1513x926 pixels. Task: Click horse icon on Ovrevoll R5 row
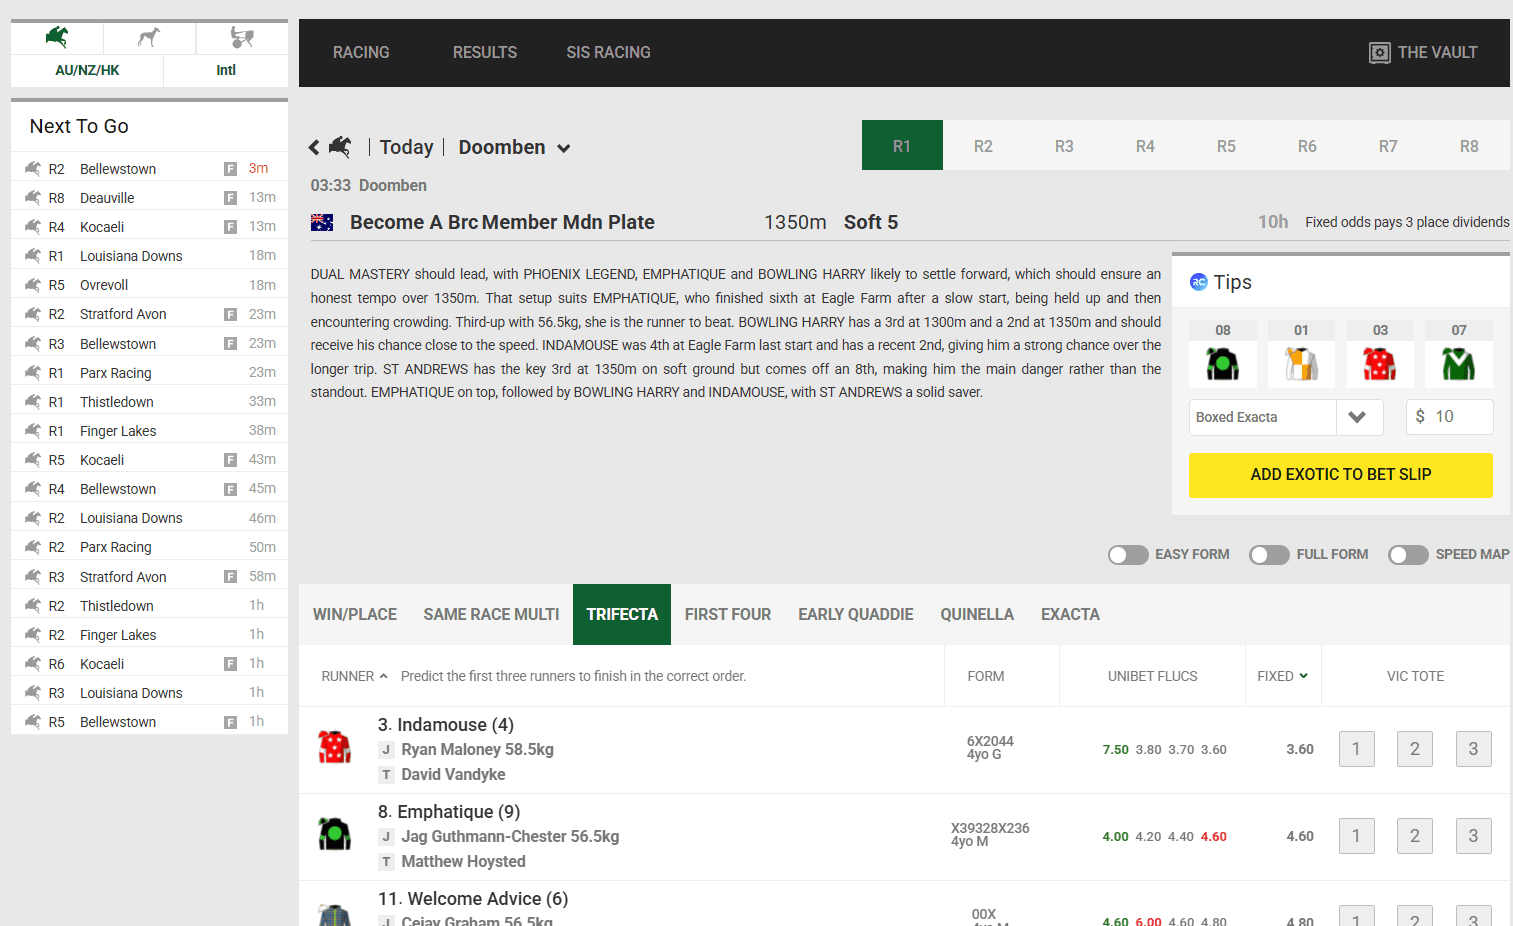[33, 285]
